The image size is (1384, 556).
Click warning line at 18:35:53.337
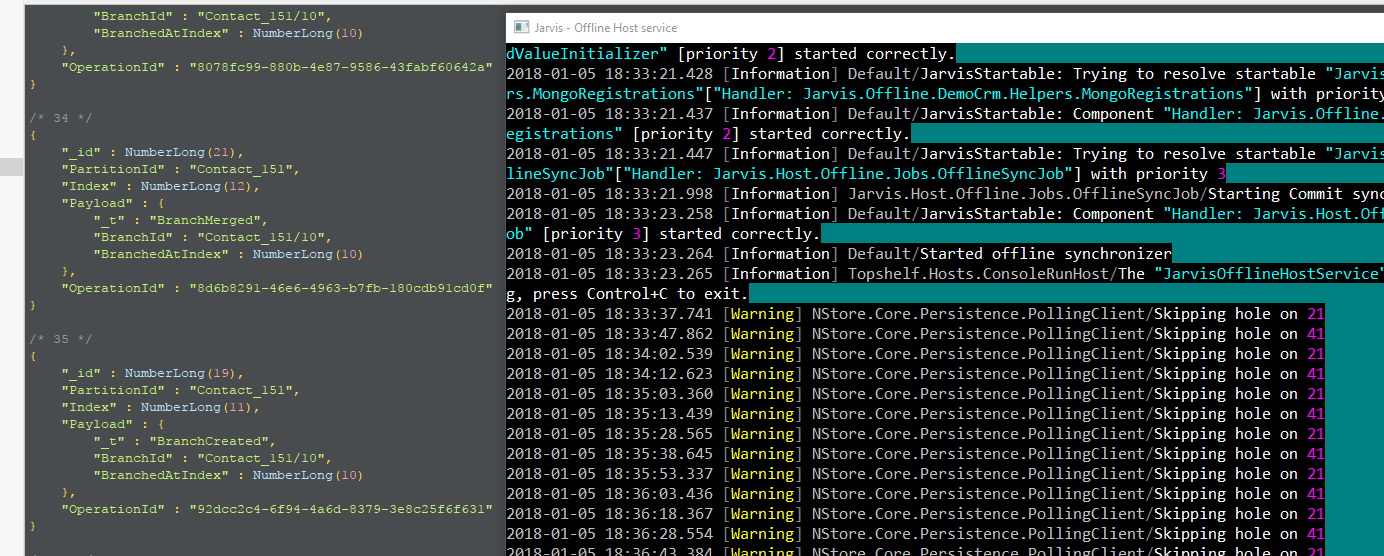(915, 474)
